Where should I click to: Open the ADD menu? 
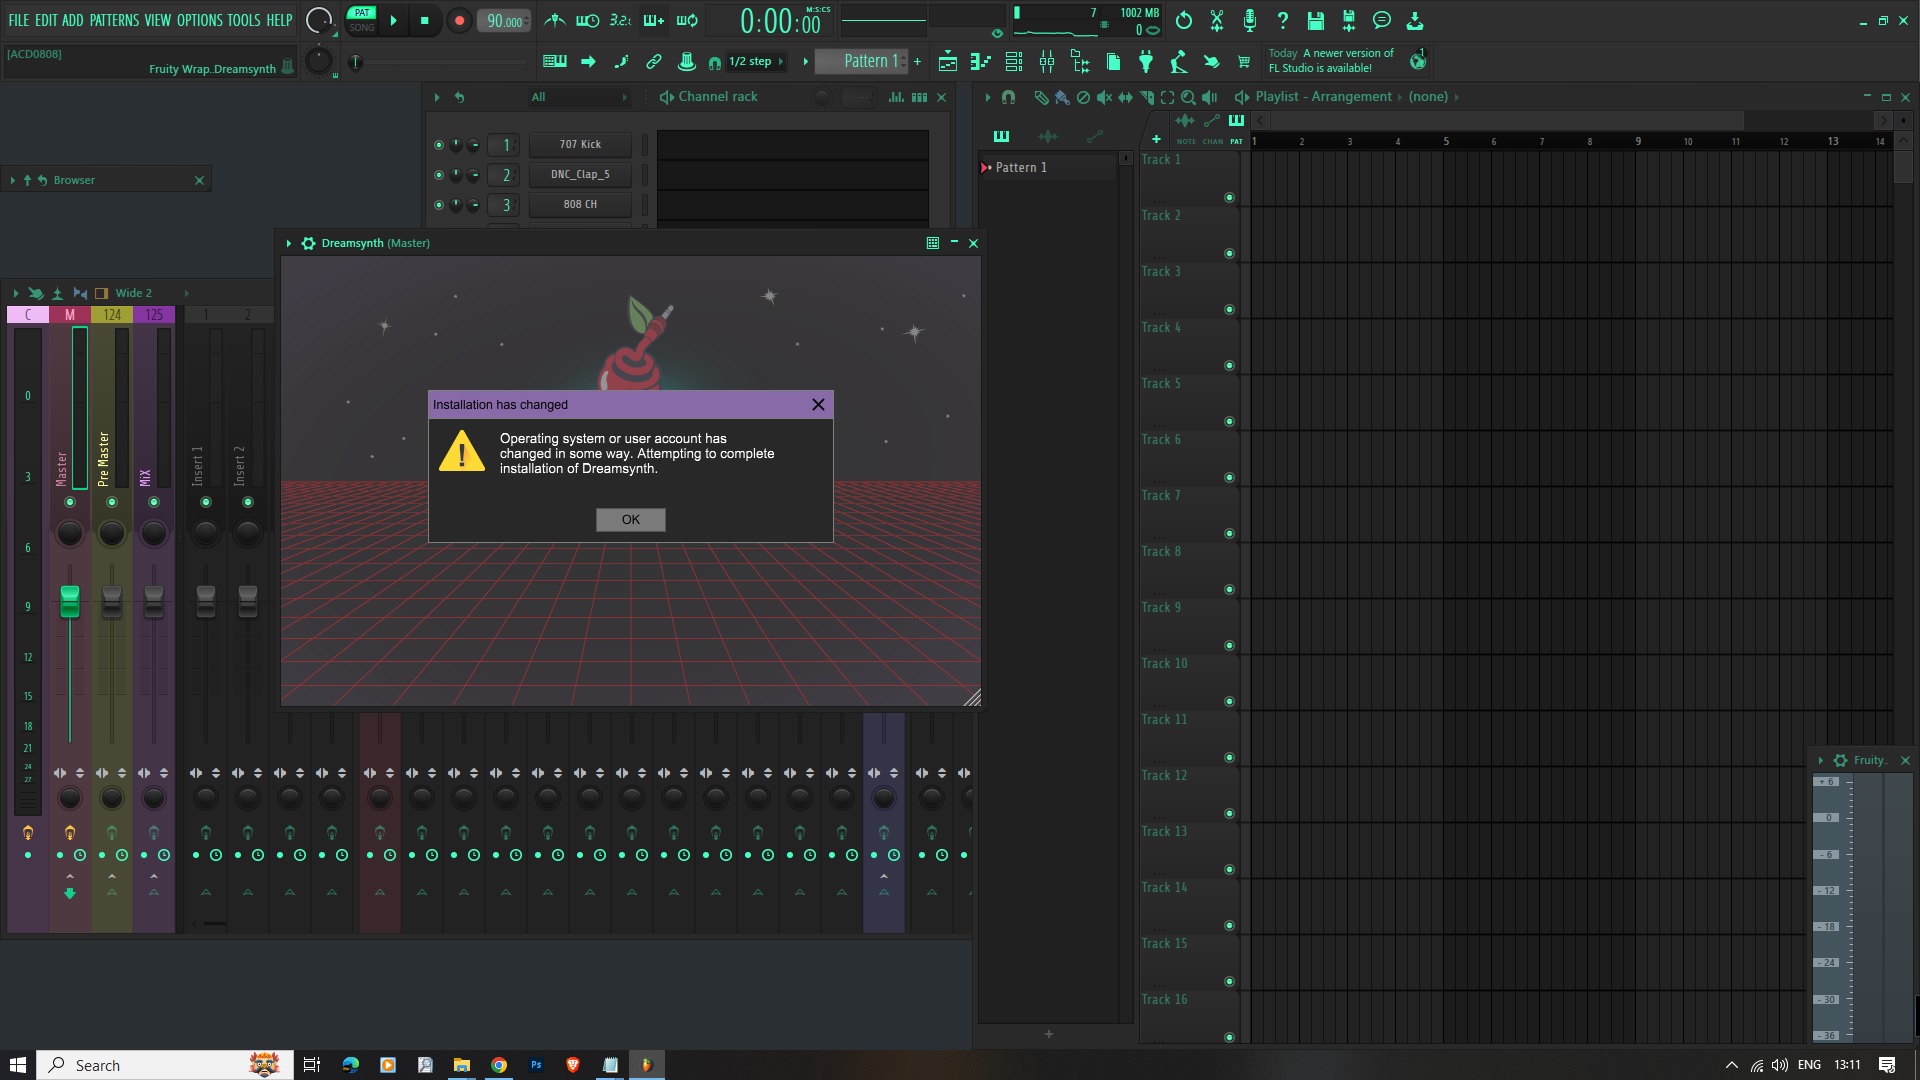click(x=73, y=20)
